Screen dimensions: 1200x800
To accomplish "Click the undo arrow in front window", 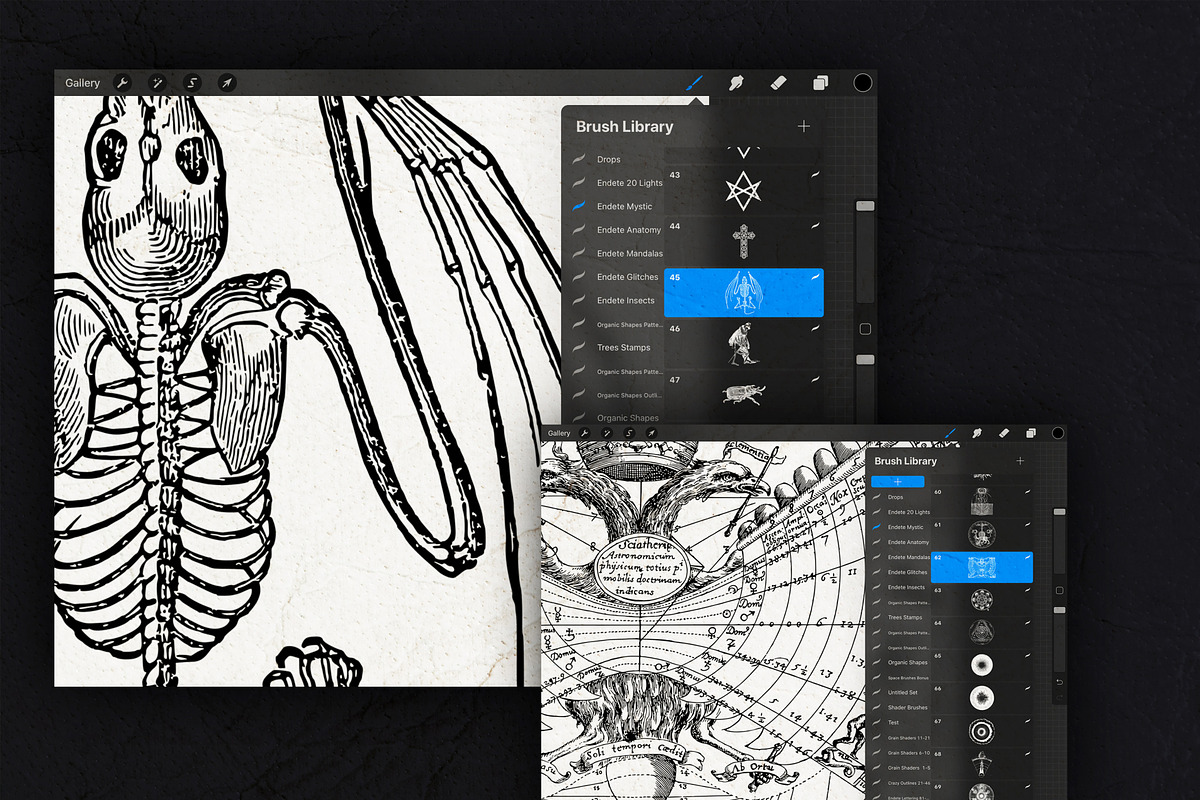I will tap(1060, 682).
